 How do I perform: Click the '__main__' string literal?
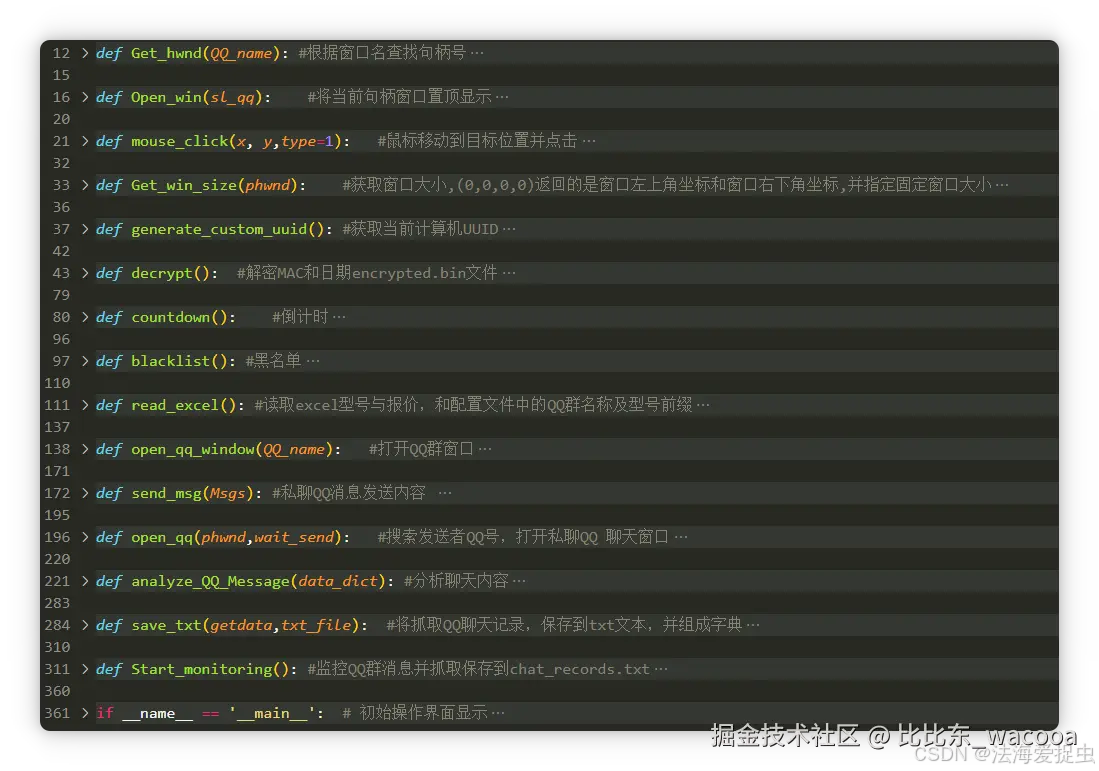272,714
